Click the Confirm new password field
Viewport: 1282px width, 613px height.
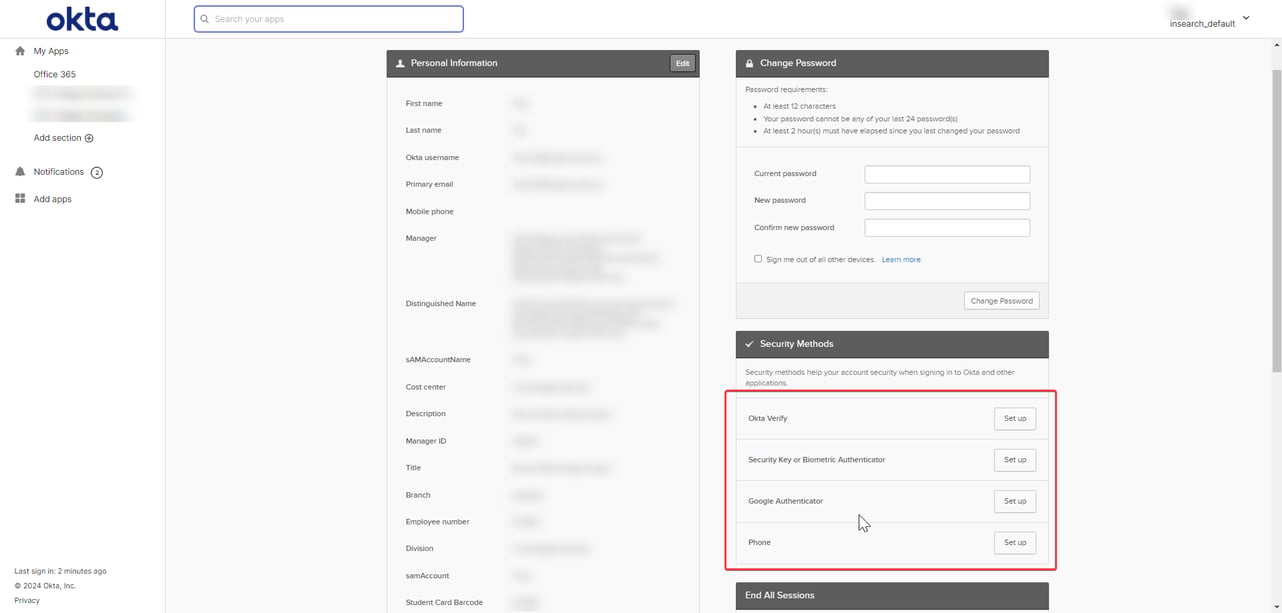pyautogui.click(x=947, y=228)
